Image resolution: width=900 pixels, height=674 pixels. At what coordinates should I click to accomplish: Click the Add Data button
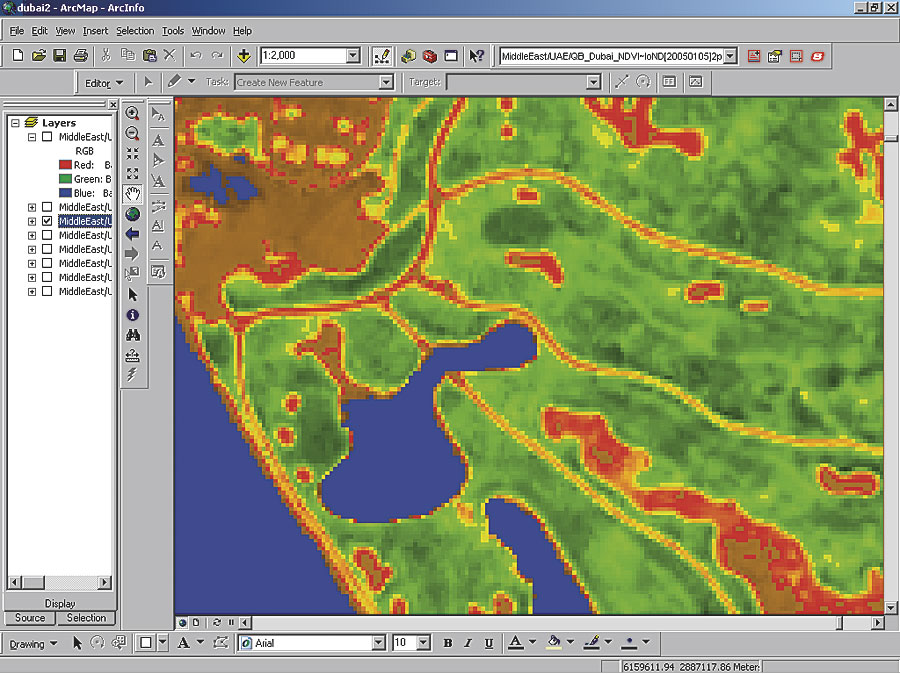pos(244,56)
